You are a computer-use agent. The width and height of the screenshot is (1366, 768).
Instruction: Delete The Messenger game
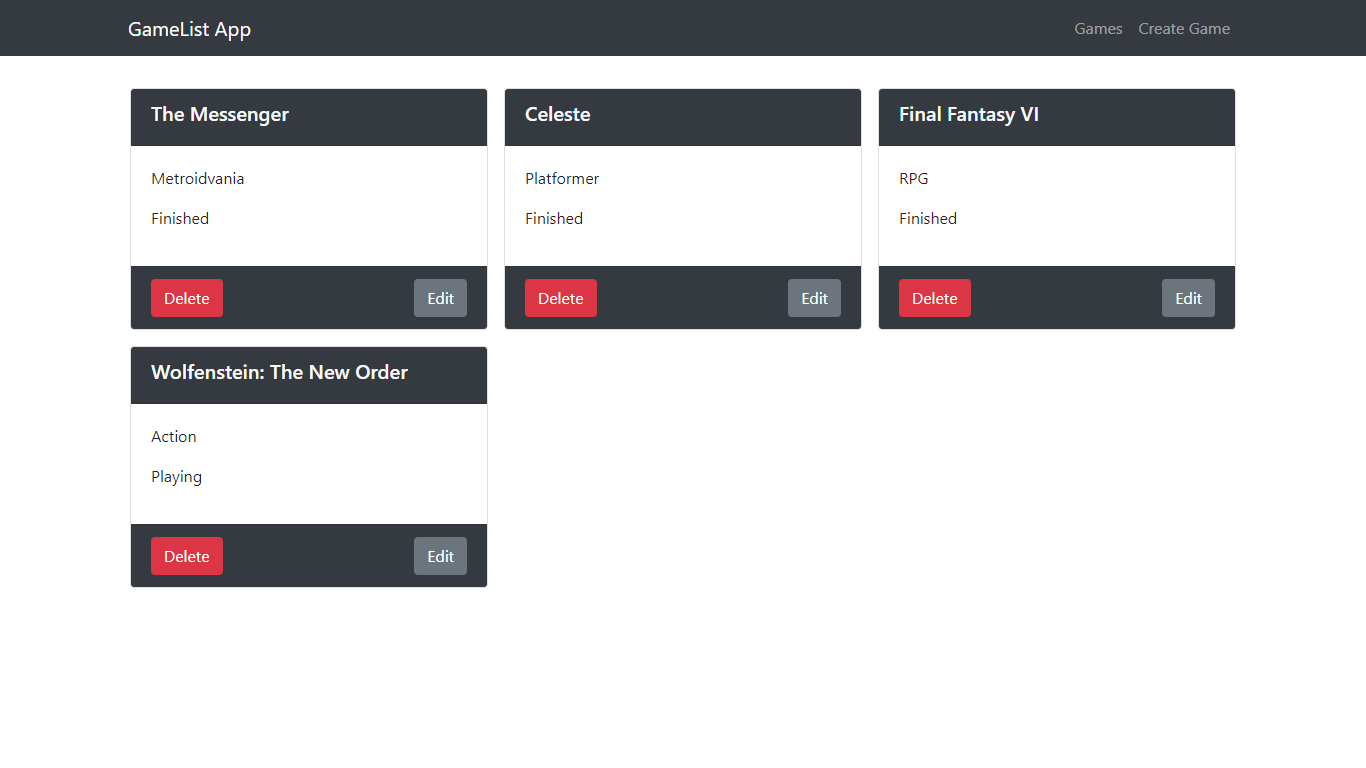pos(187,298)
